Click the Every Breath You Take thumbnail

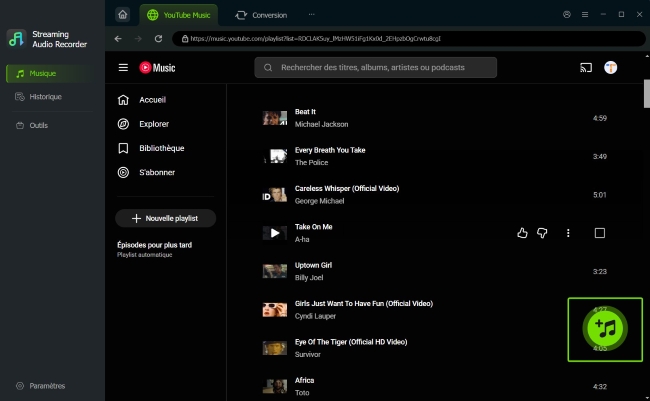click(x=274, y=156)
